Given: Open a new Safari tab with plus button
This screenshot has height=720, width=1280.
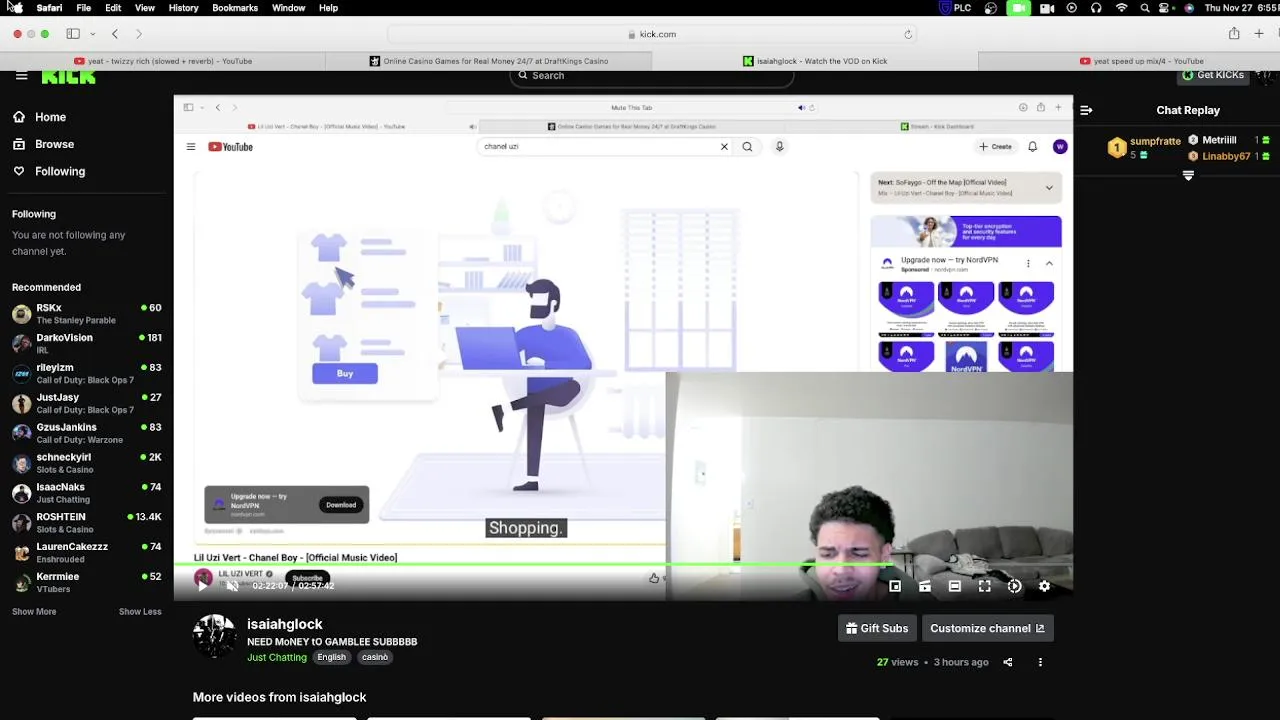Looking at the screenshot, I should pos(1259,34).
